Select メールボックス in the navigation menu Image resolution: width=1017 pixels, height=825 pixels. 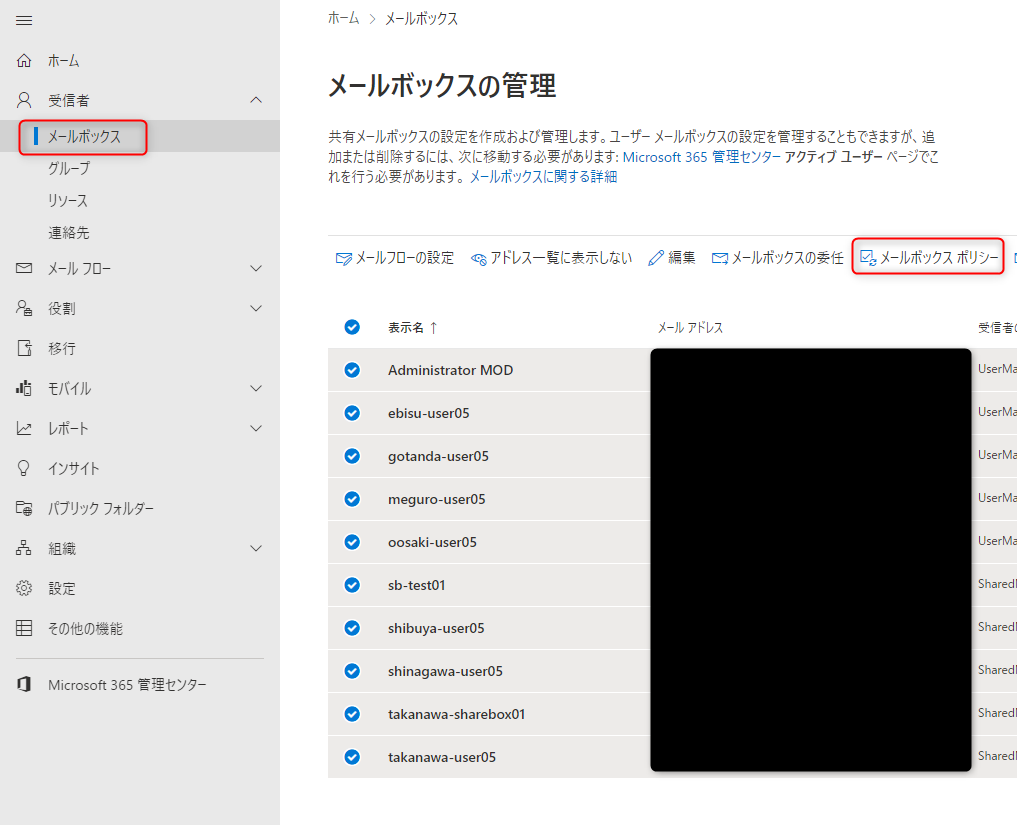(x=83, y=138)
